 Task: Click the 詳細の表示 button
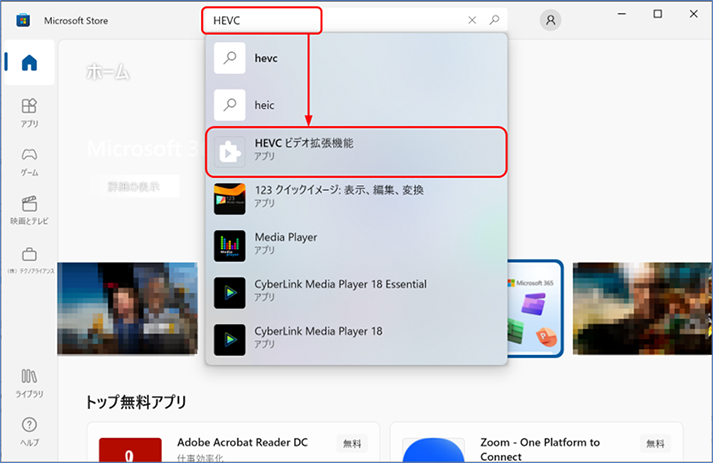click(134, 186)
